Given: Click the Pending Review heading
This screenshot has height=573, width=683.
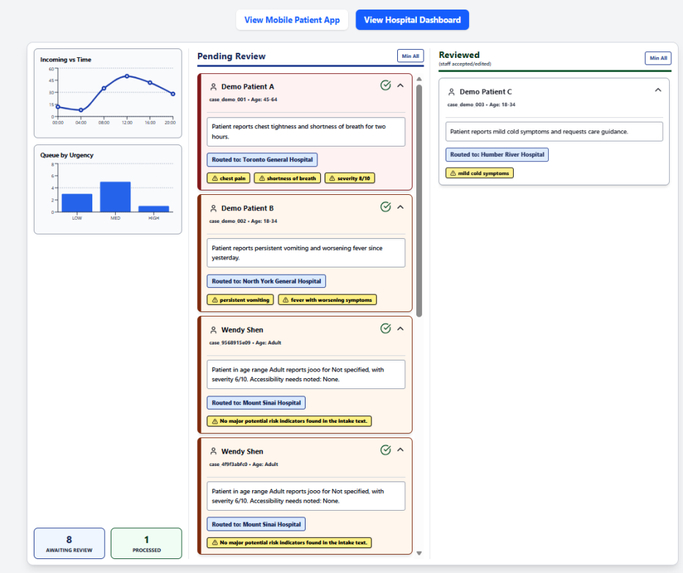Looking at the screenshot, I should click(x=231, y=56).
